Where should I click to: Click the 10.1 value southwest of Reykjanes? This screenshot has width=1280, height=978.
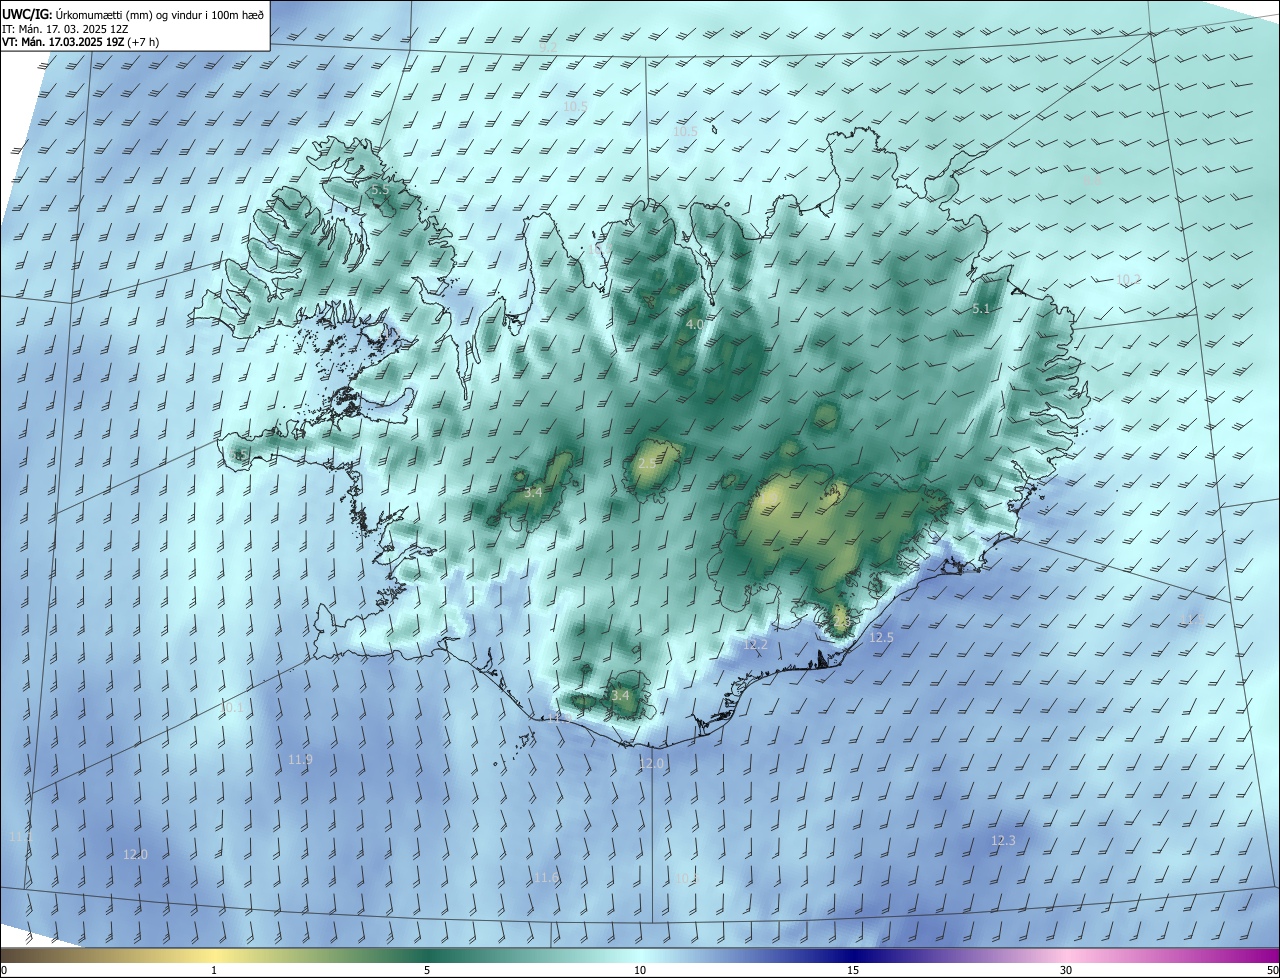point(231,708)
